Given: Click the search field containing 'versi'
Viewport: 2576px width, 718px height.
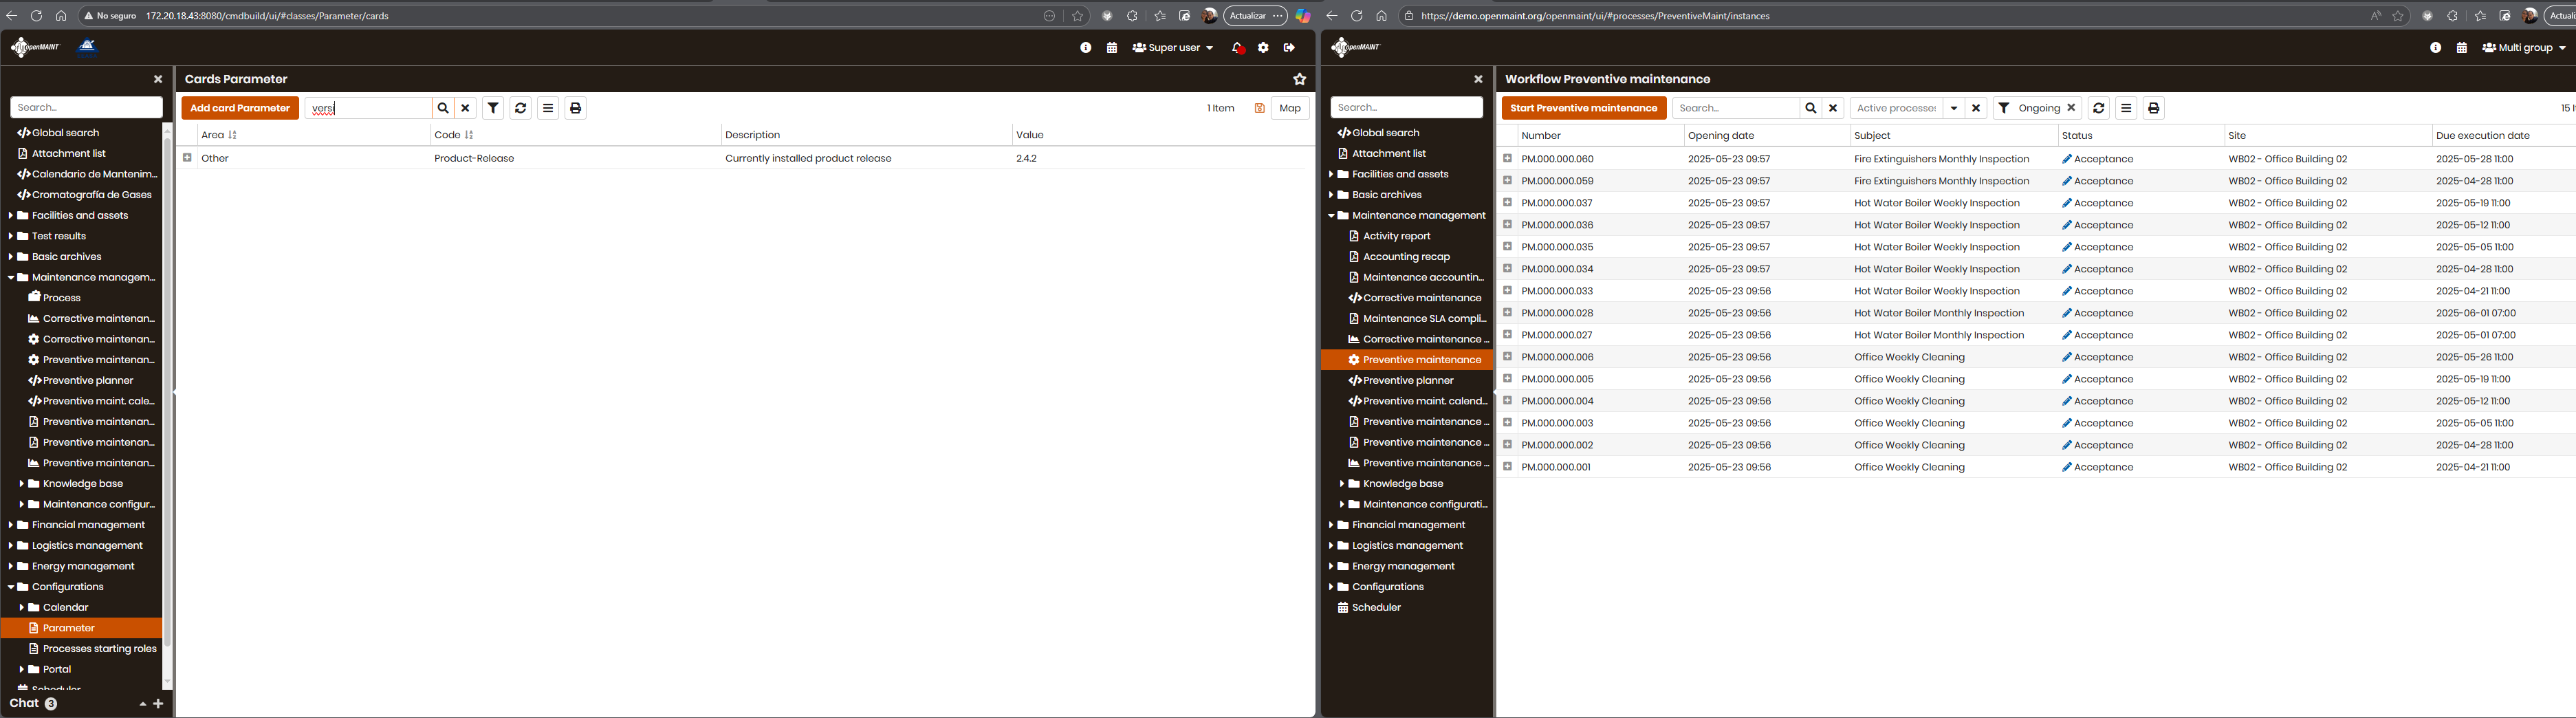Looking at the screenshot, I should pyautogui.click(x=367, y=108).
